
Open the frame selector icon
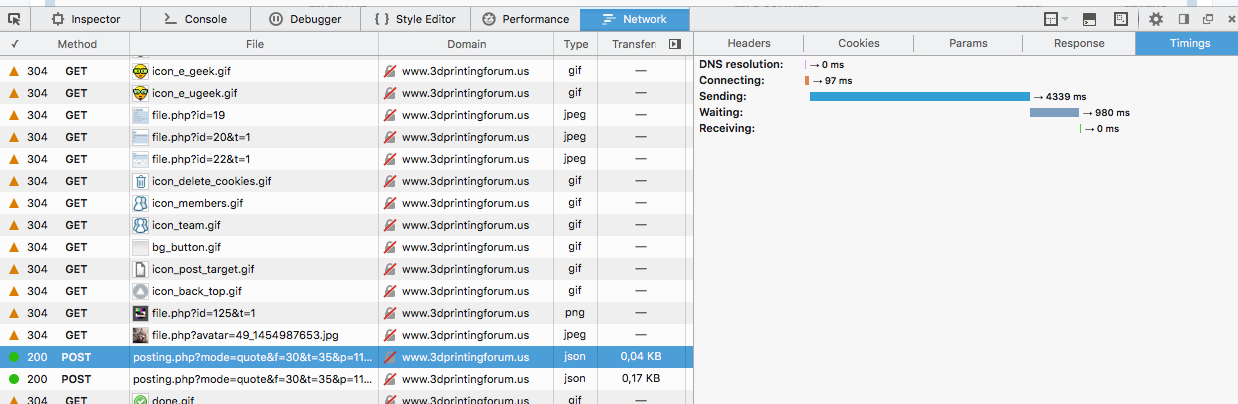point(1050,19)
